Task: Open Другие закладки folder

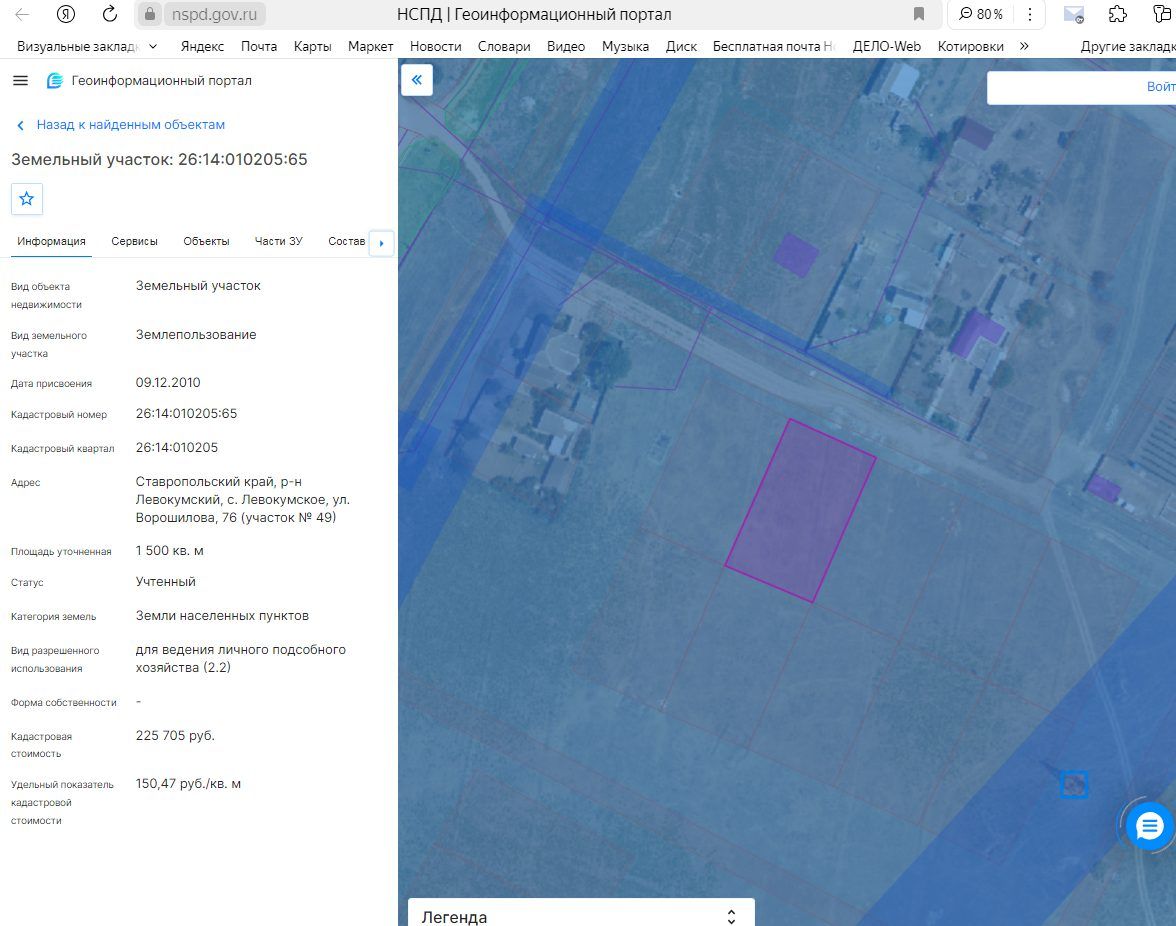Action: pyautogui.click(x=1127, y=46)
